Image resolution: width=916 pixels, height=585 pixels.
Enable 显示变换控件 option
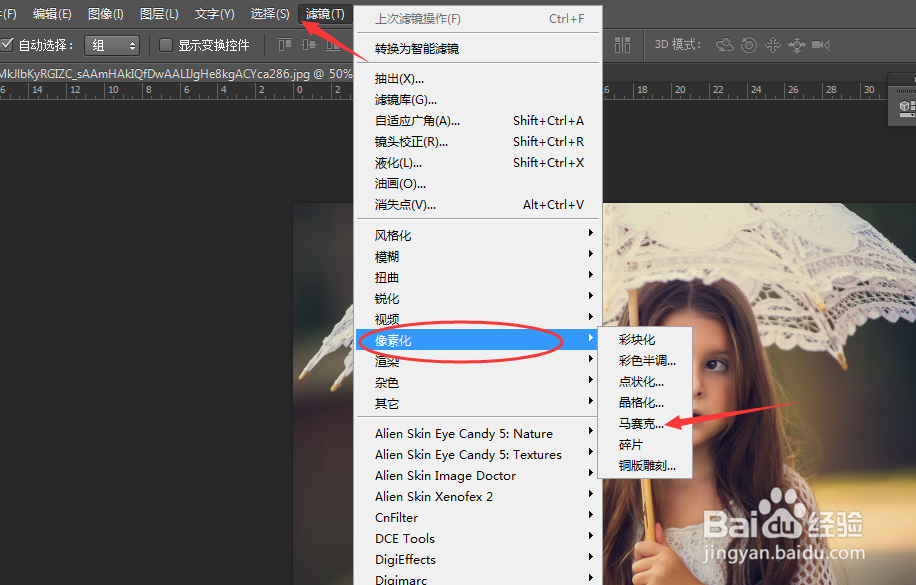point(166,44)
